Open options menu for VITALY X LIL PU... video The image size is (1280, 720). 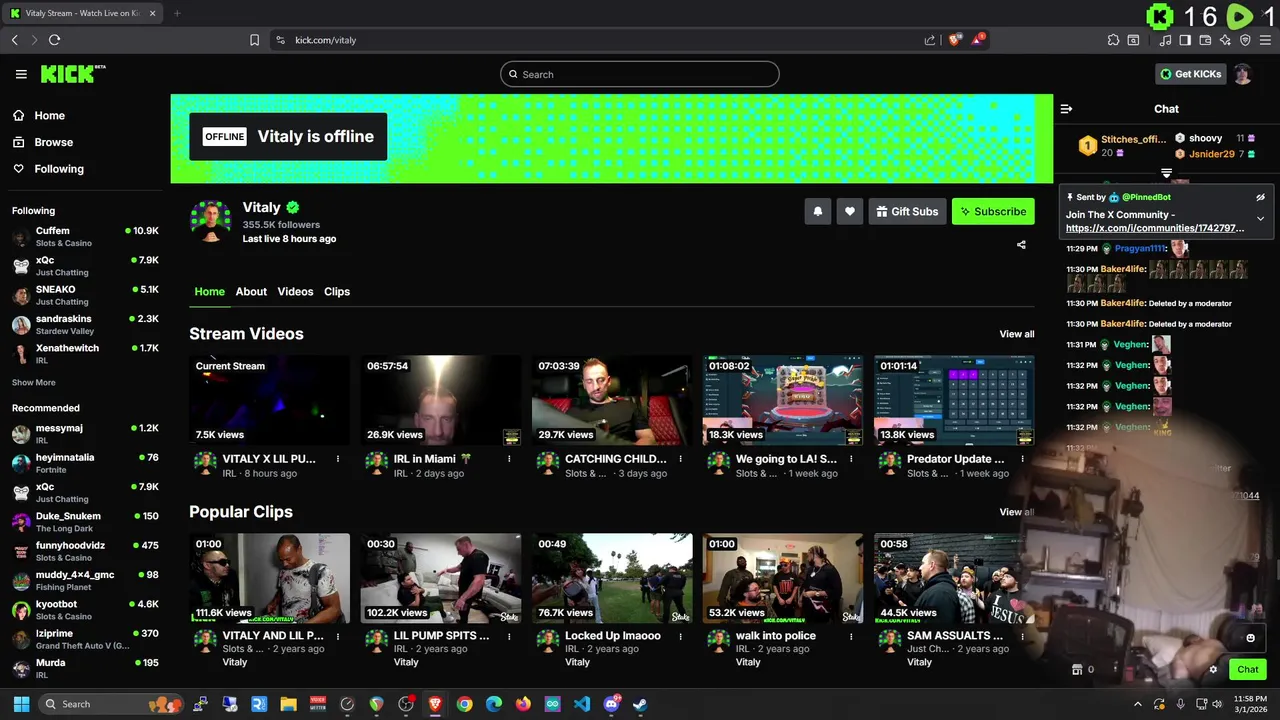(x=338, y=459)
